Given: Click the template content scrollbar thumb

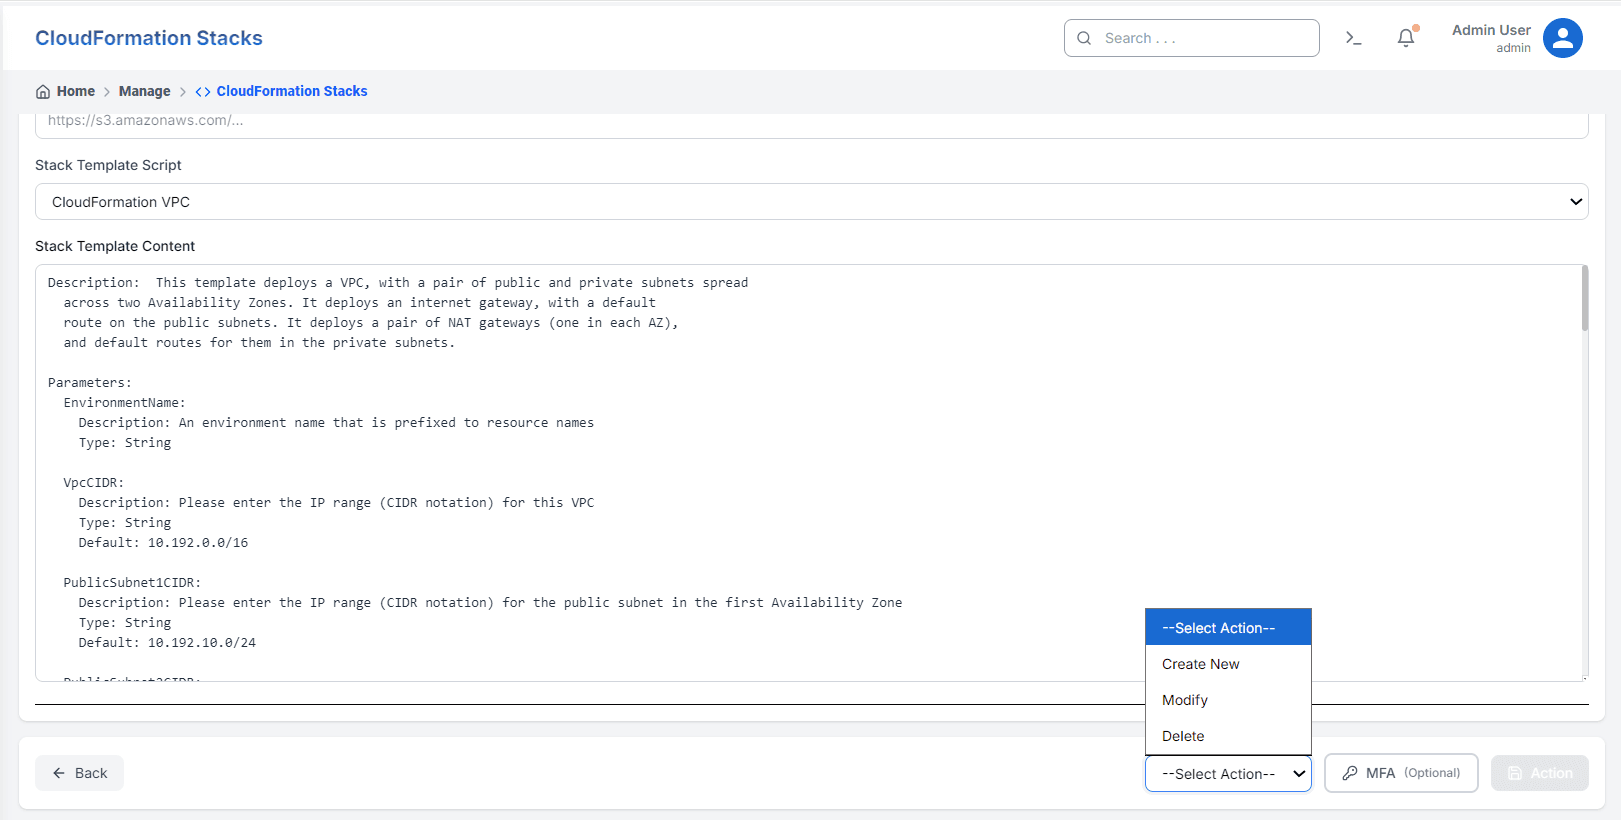Looking at the screenshot, I should point(1585,298).
